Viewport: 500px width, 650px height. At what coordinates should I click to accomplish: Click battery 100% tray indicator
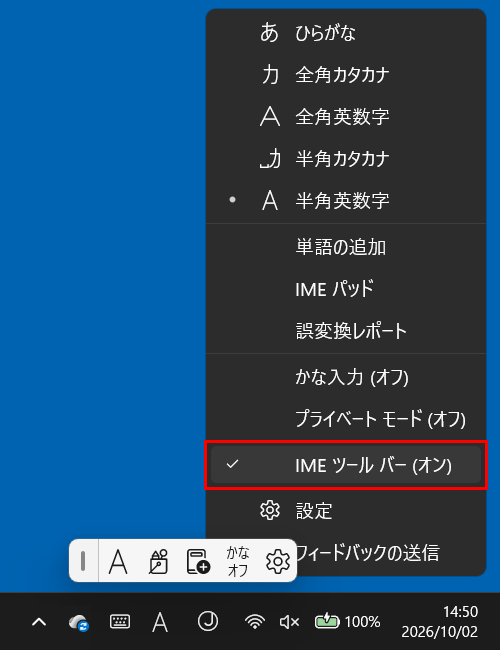pyautogui.click(x=347, y=622)
